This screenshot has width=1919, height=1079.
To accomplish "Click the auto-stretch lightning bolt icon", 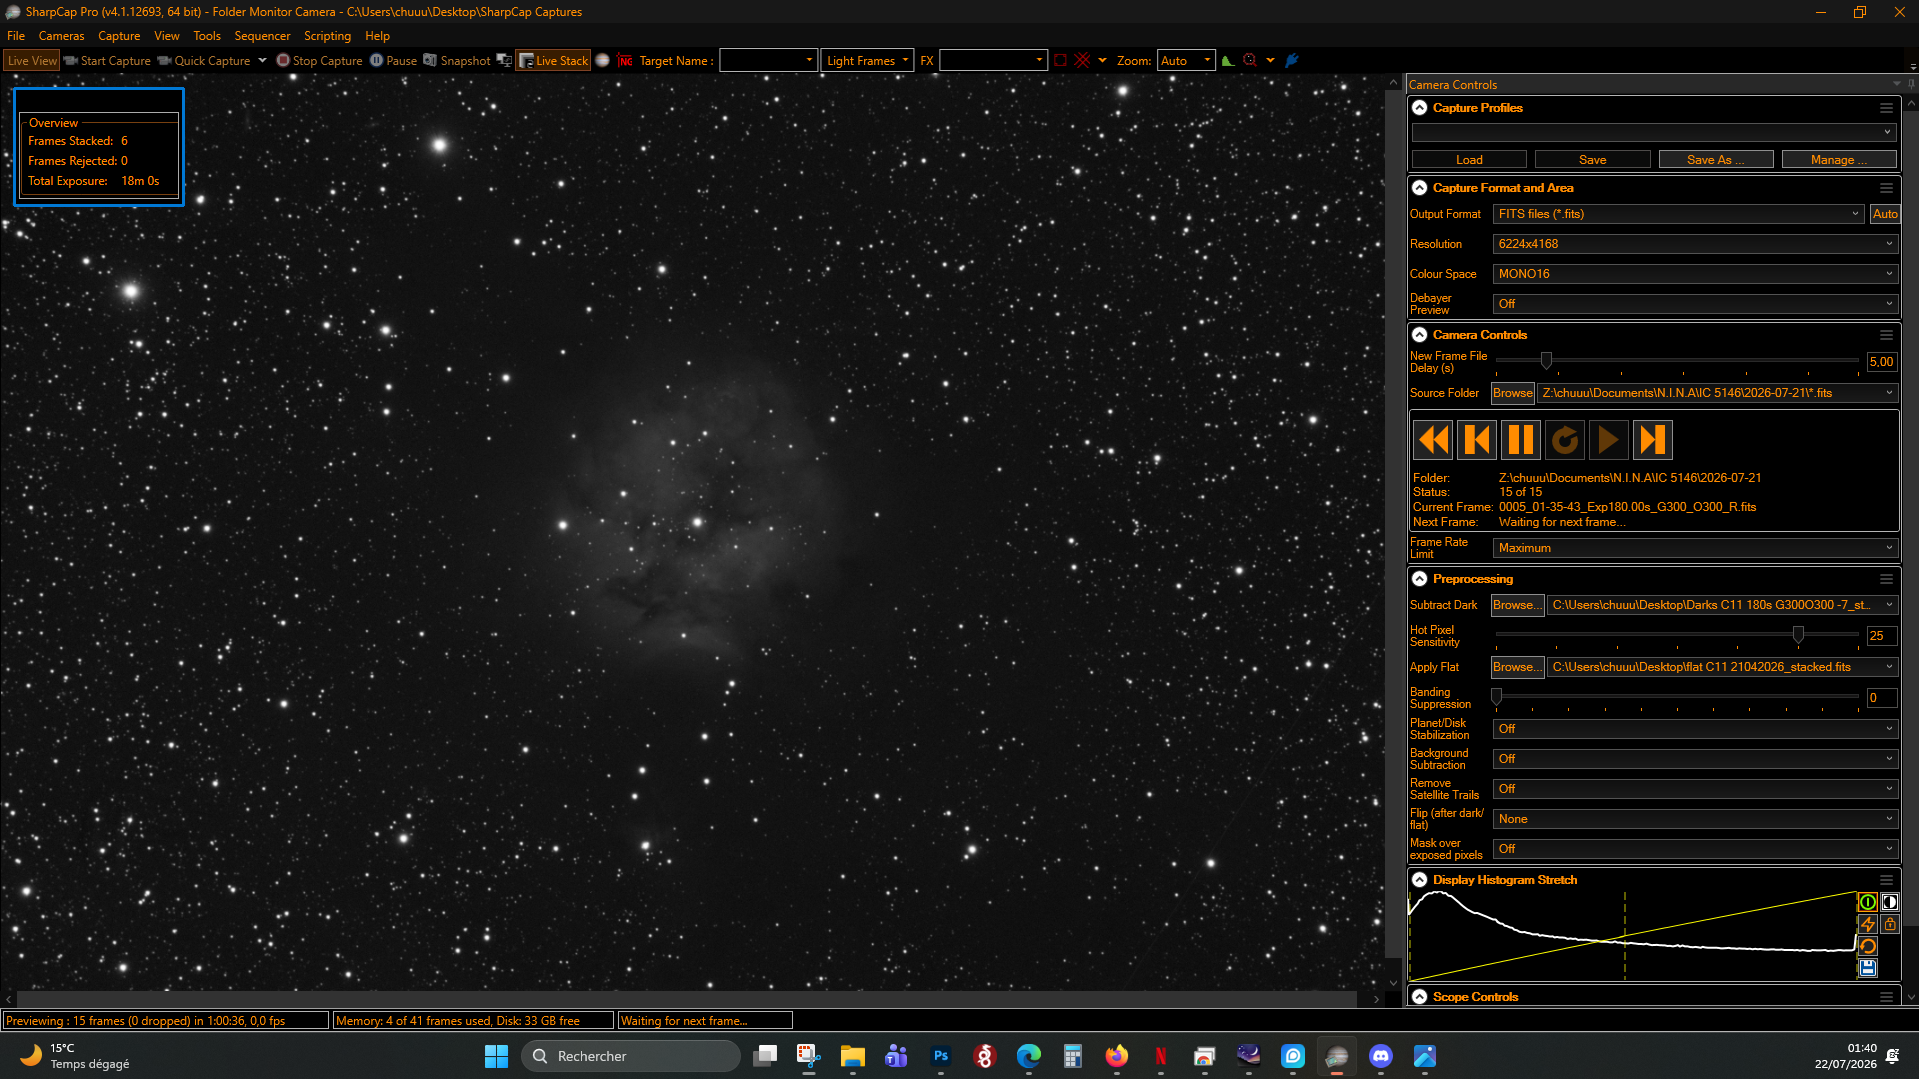I will tap(1867, 925).
